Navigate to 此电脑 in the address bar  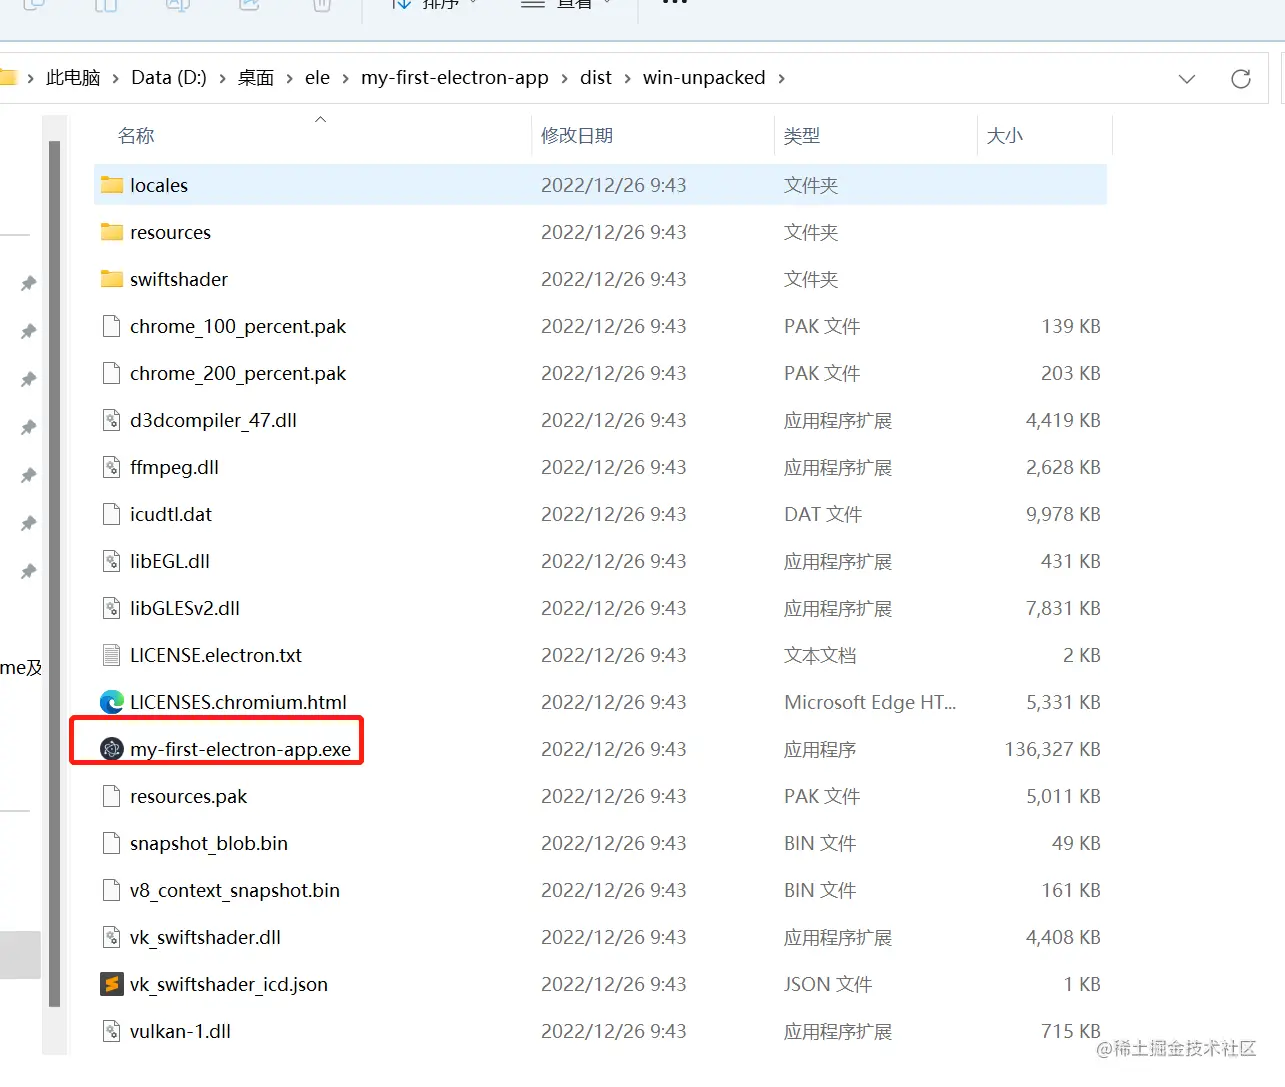pos(73,78)
